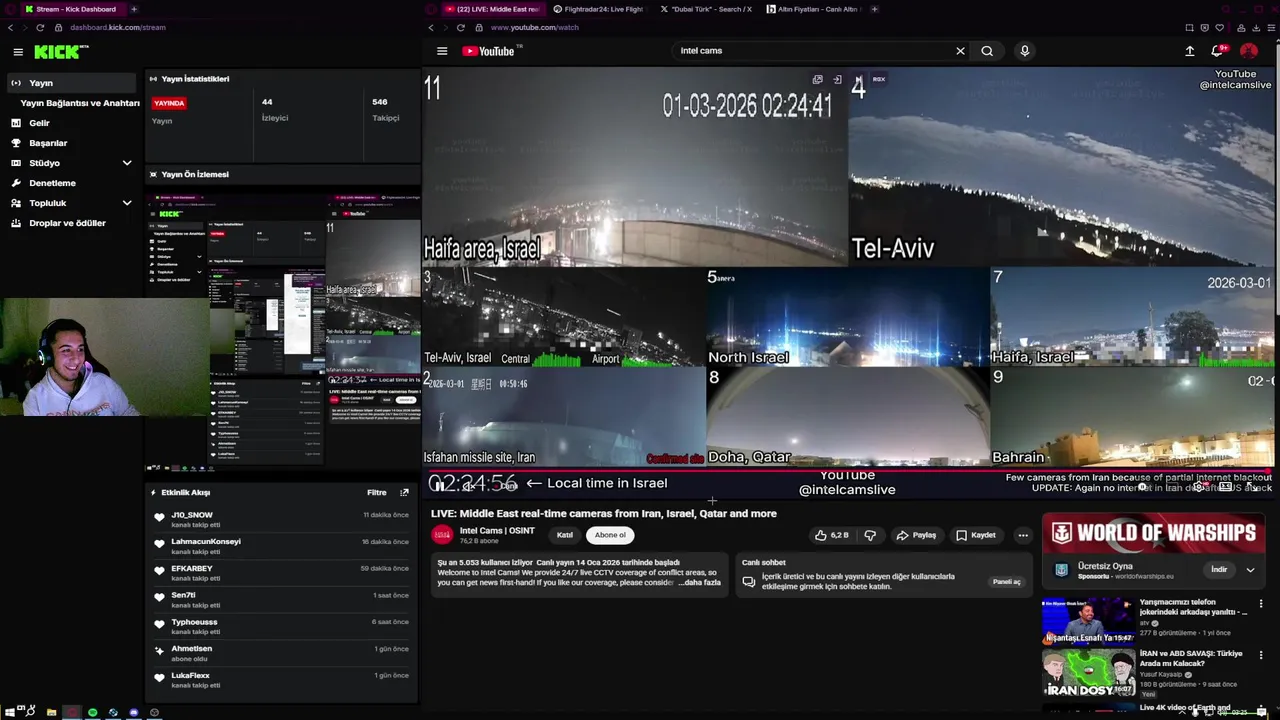Open Intel Cams channel avatar
The height and width of the screenshot is (720, 1280).
click(x=441, y=535)
